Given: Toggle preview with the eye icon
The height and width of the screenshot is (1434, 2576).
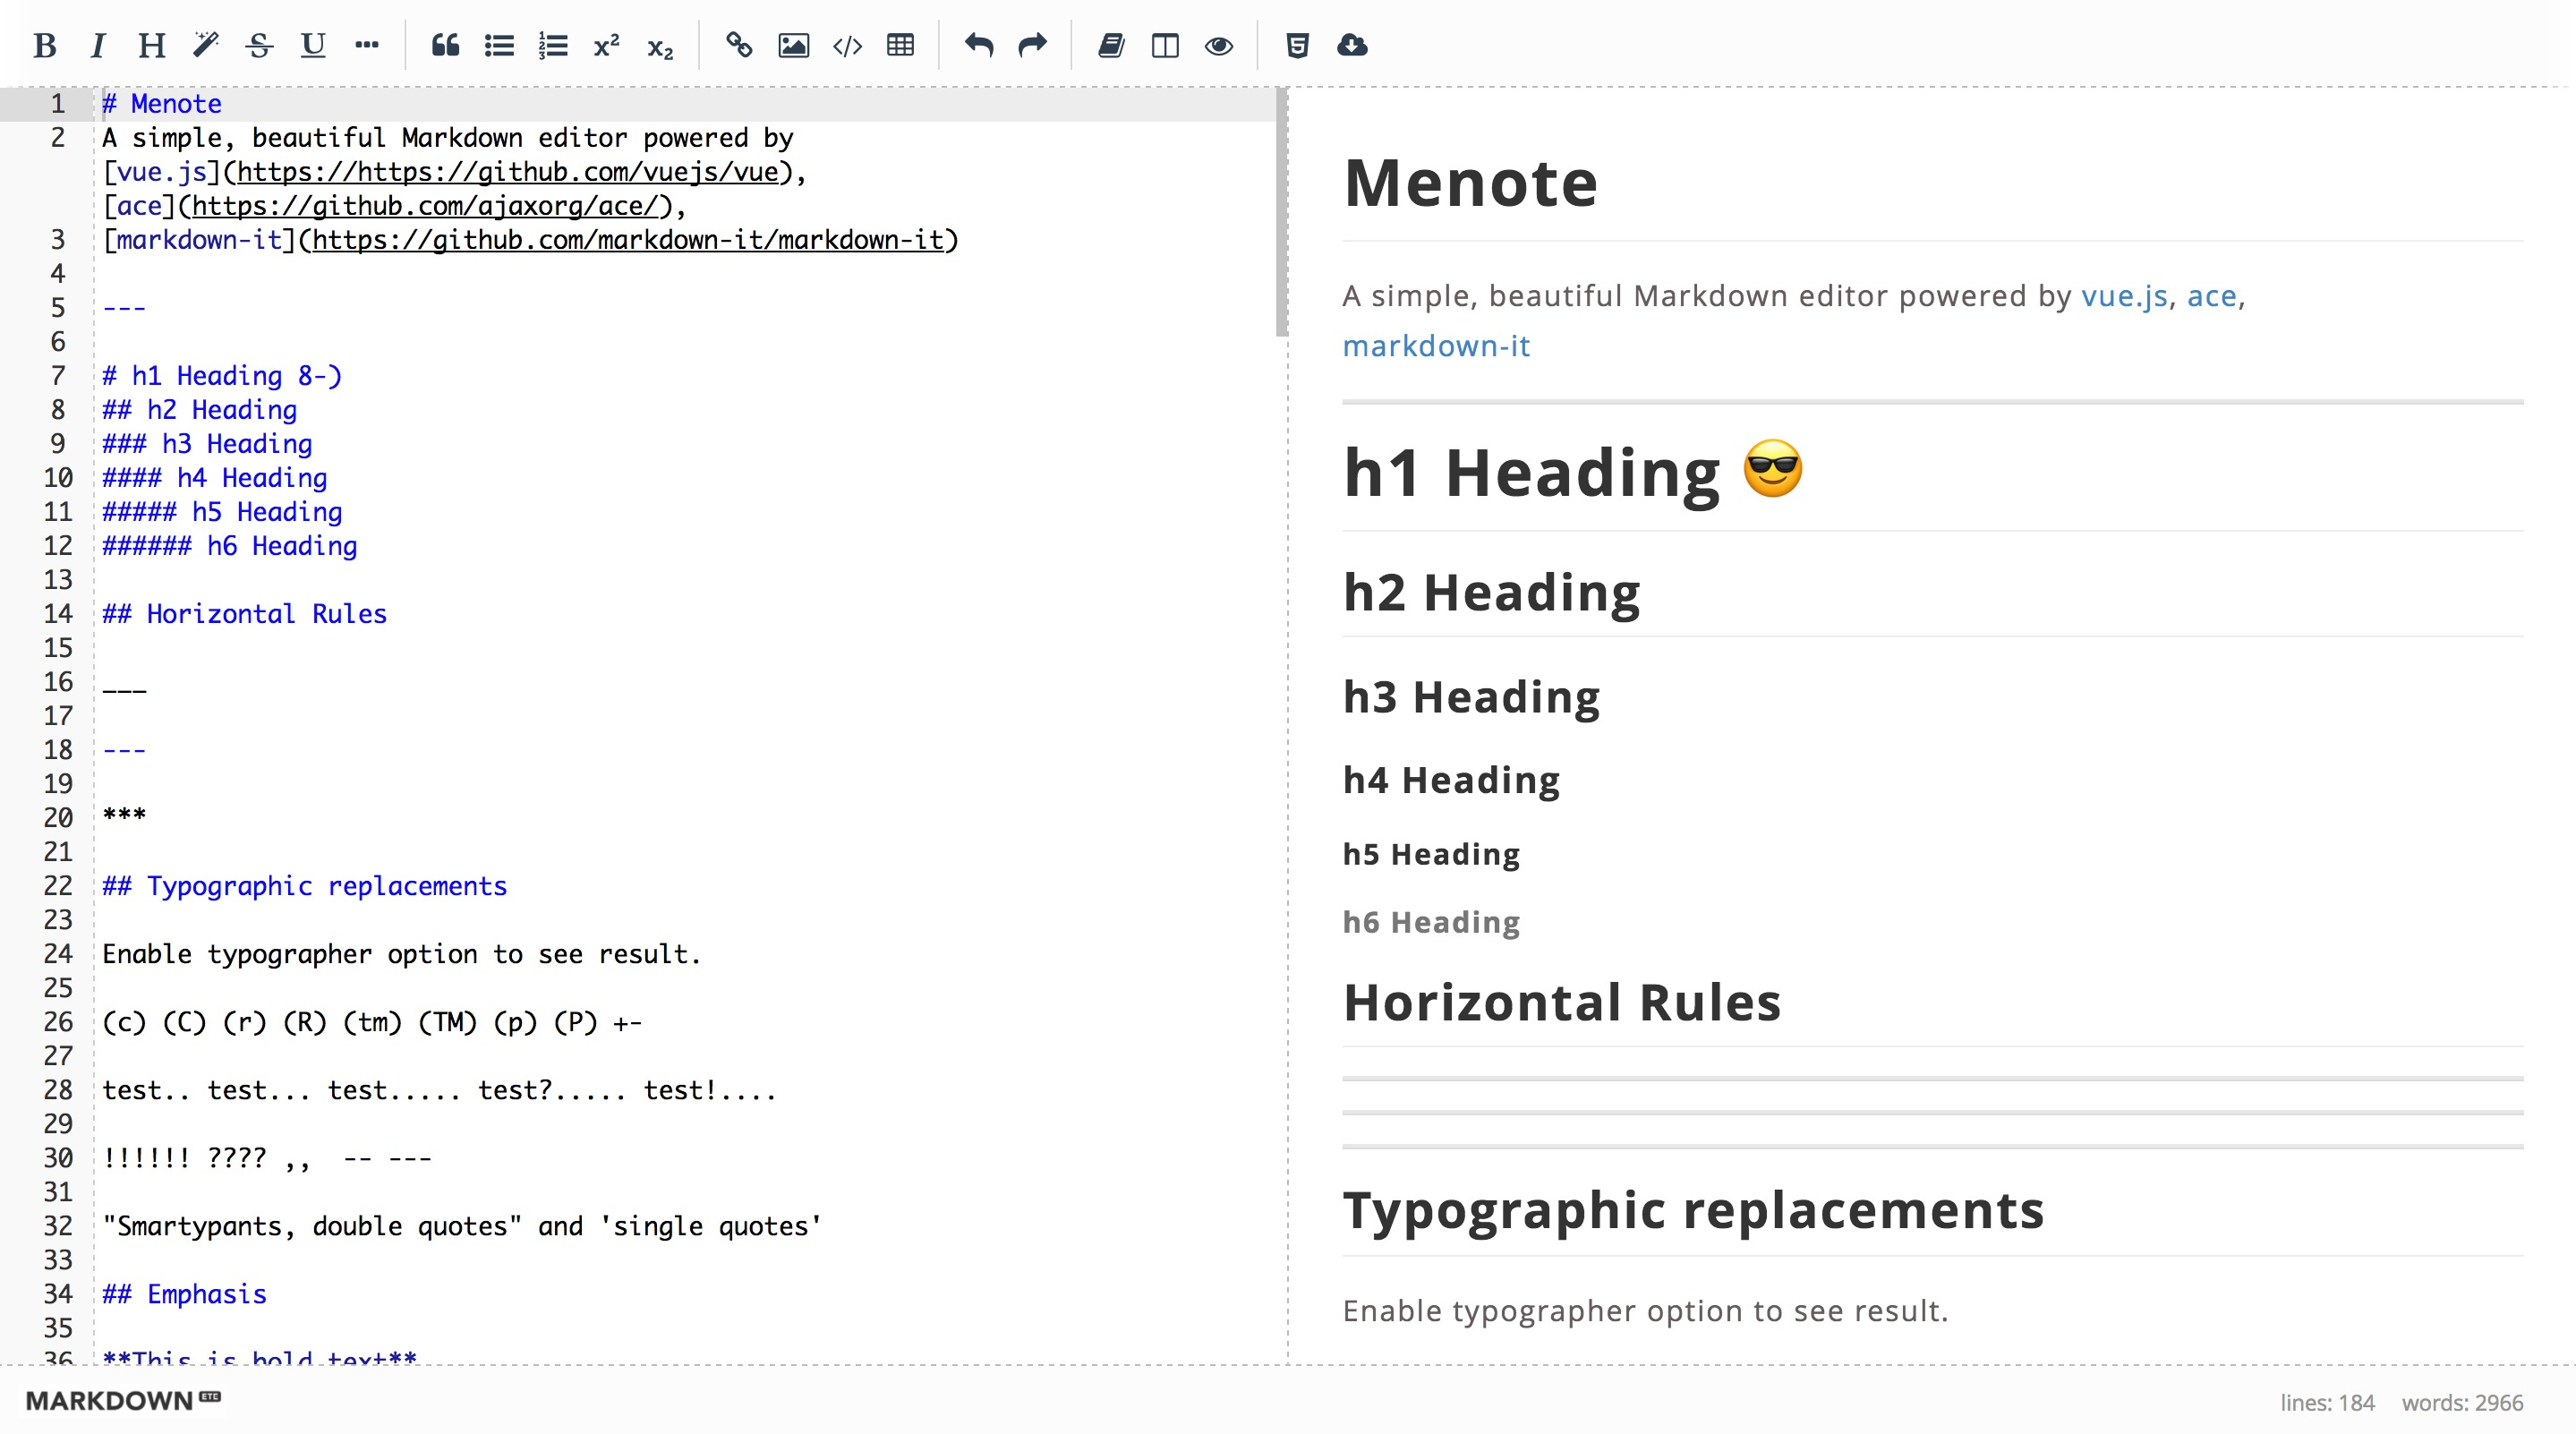Looking at the screenshot, I should coord(1218,45).
